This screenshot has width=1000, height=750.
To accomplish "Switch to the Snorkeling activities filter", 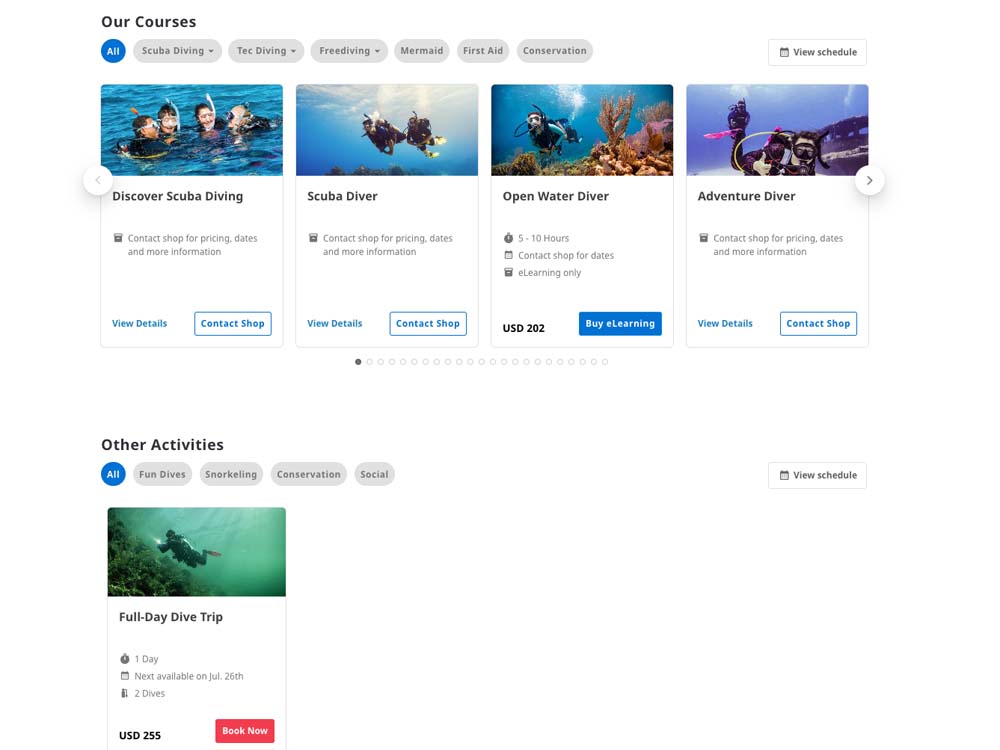I will coord(231,474).
